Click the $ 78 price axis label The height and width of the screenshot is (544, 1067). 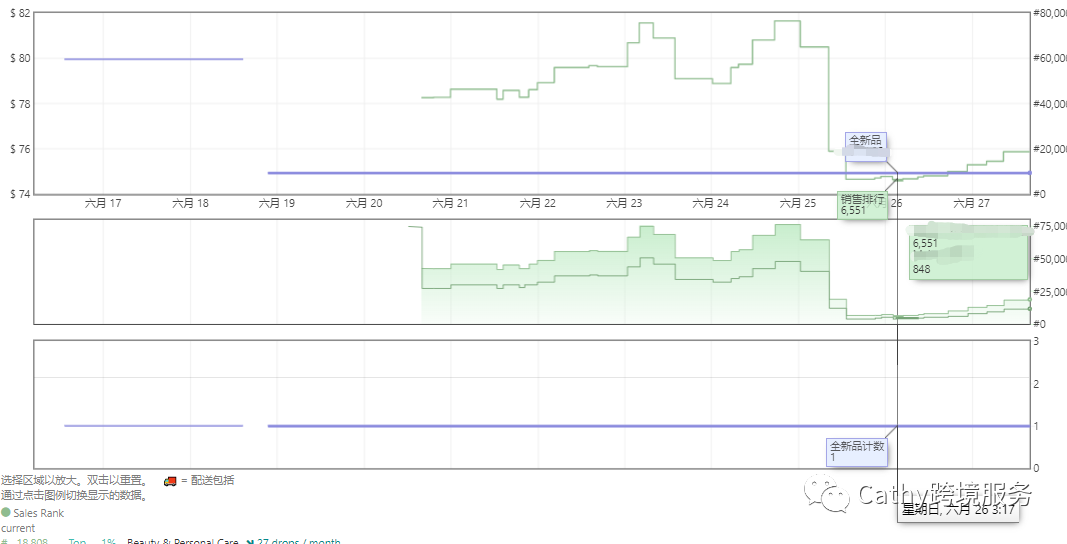[20, 104]
